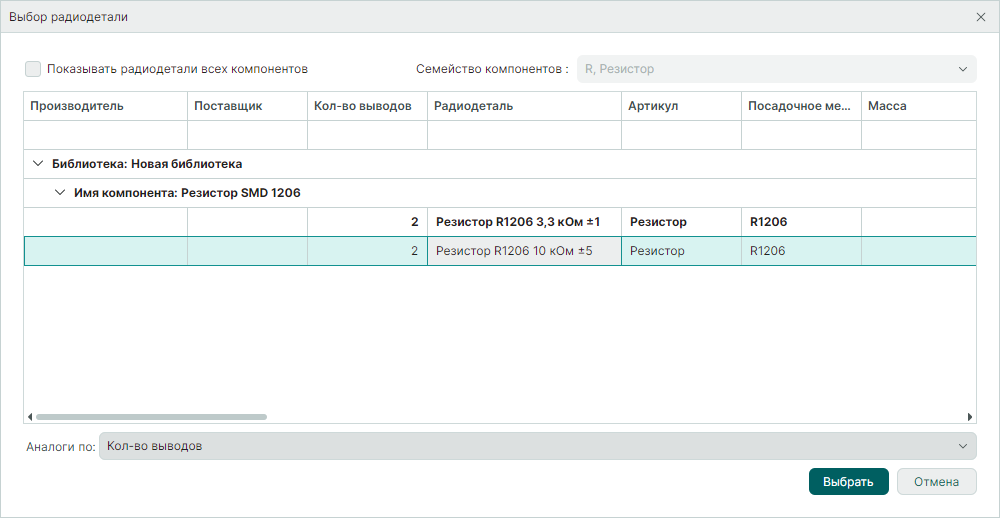Click Кол-во выводов column header
The image size is (1000, 518).
[x=366, y=106]
